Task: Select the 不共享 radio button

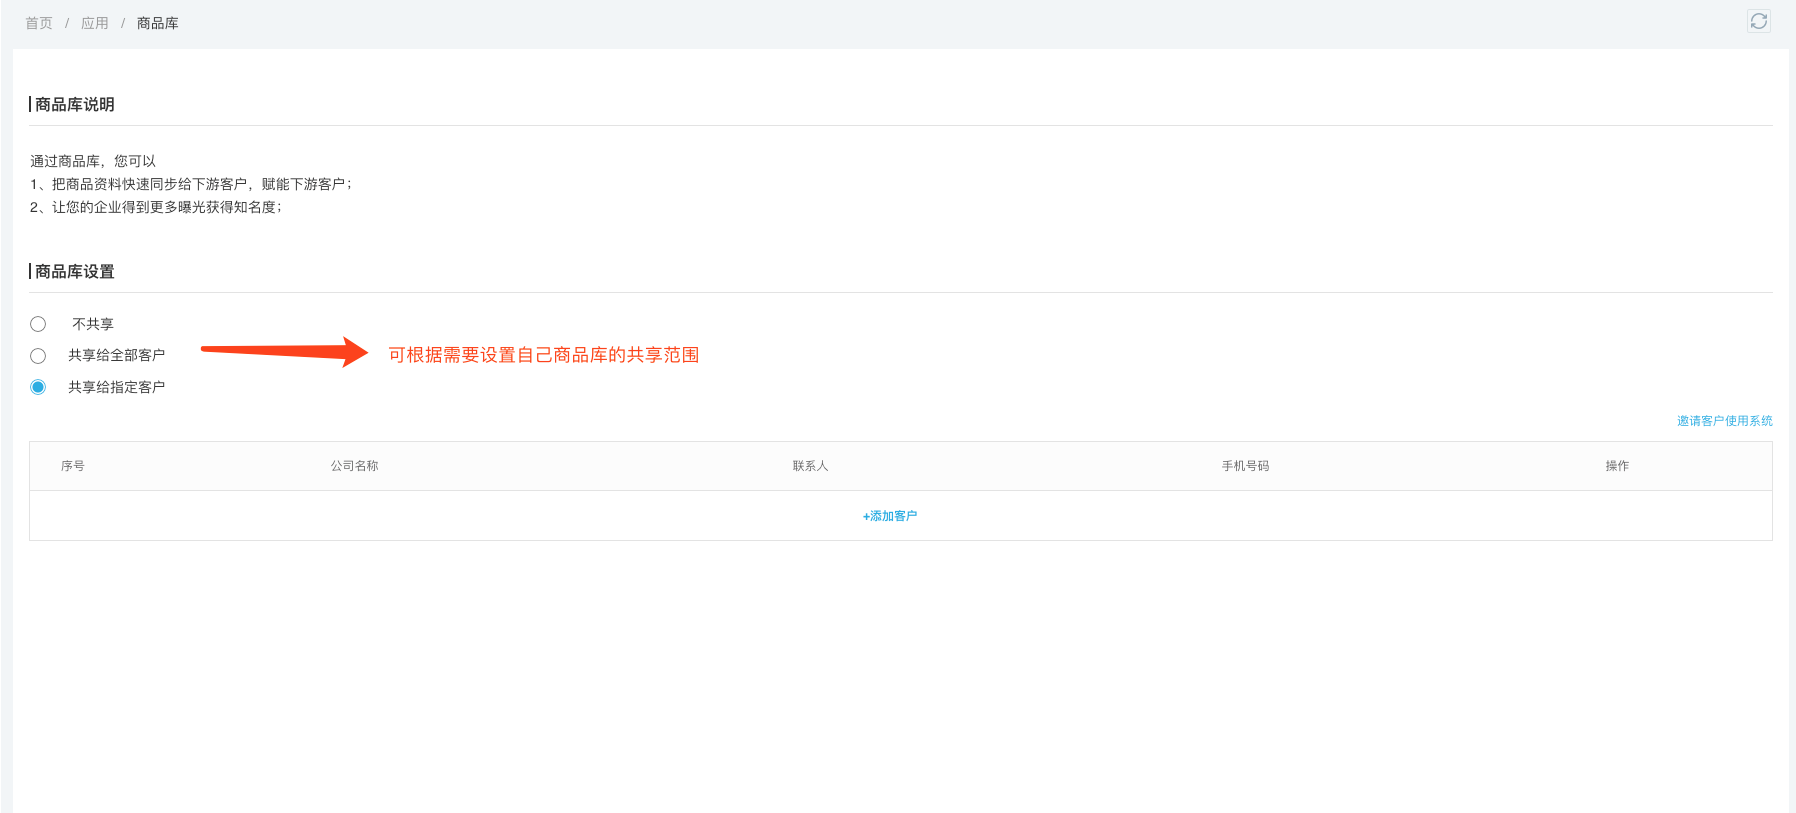Action: (x=38, y=324)
